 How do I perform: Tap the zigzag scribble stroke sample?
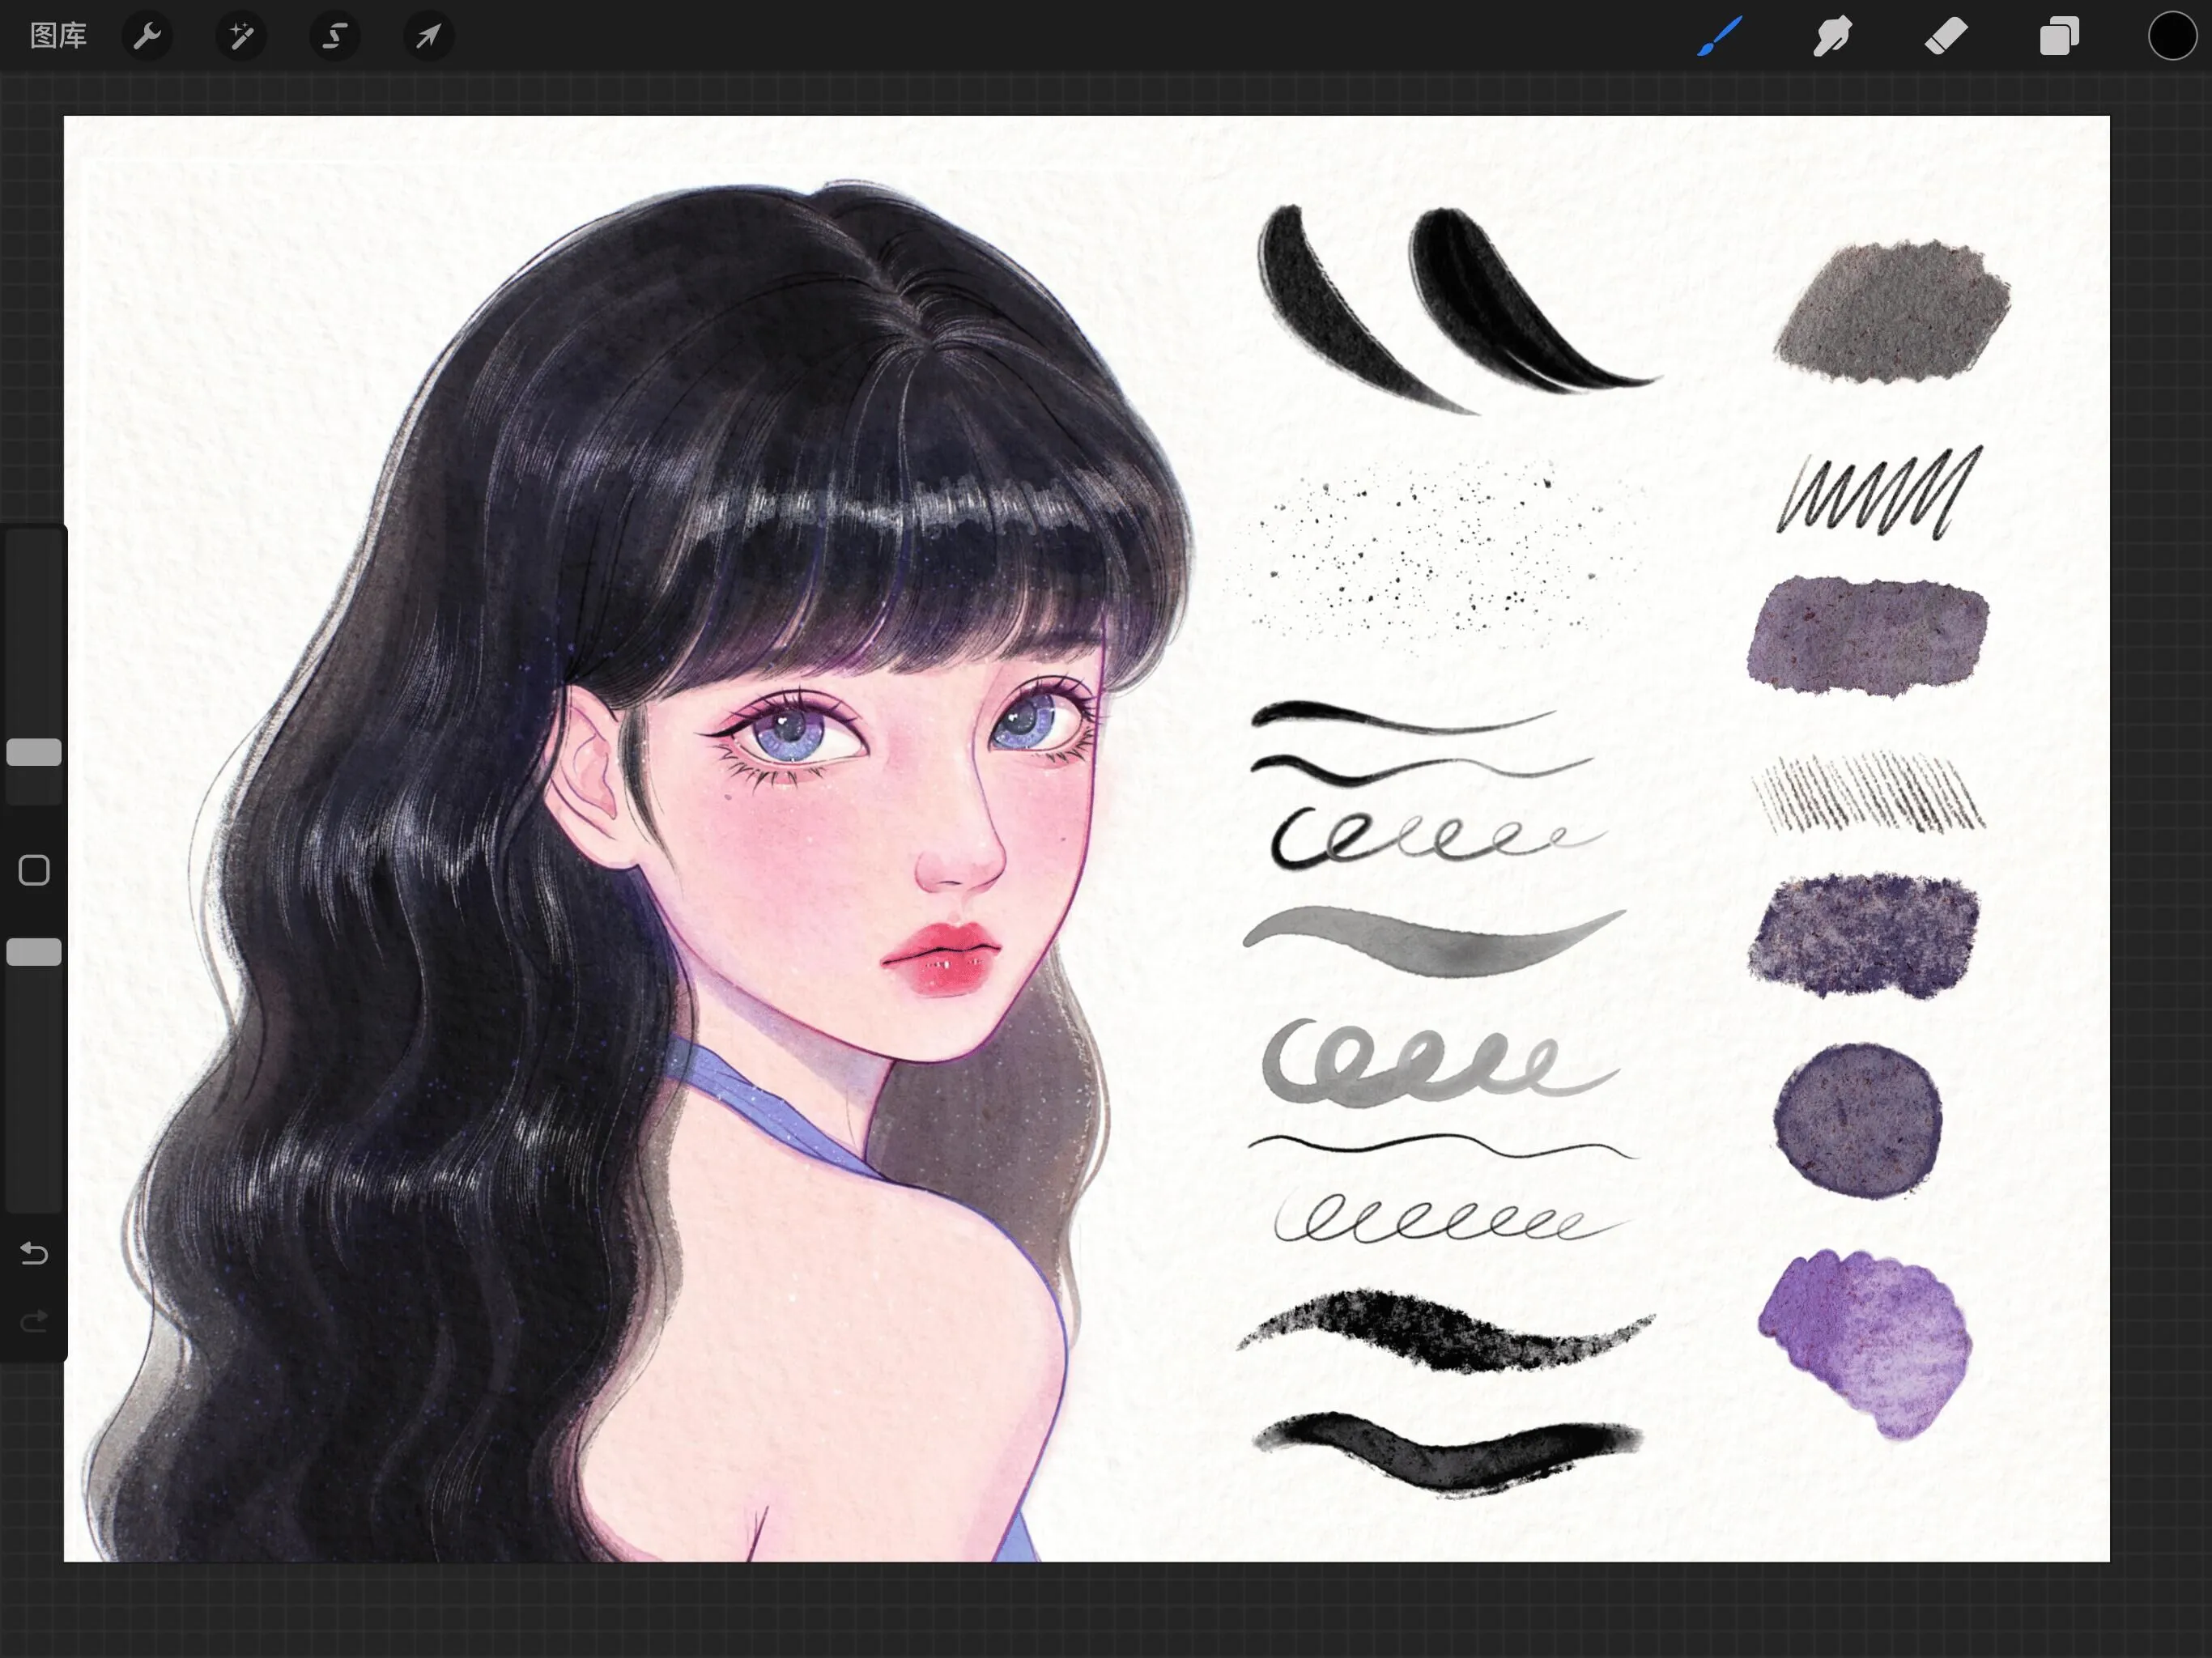(x=1875, y=490)
